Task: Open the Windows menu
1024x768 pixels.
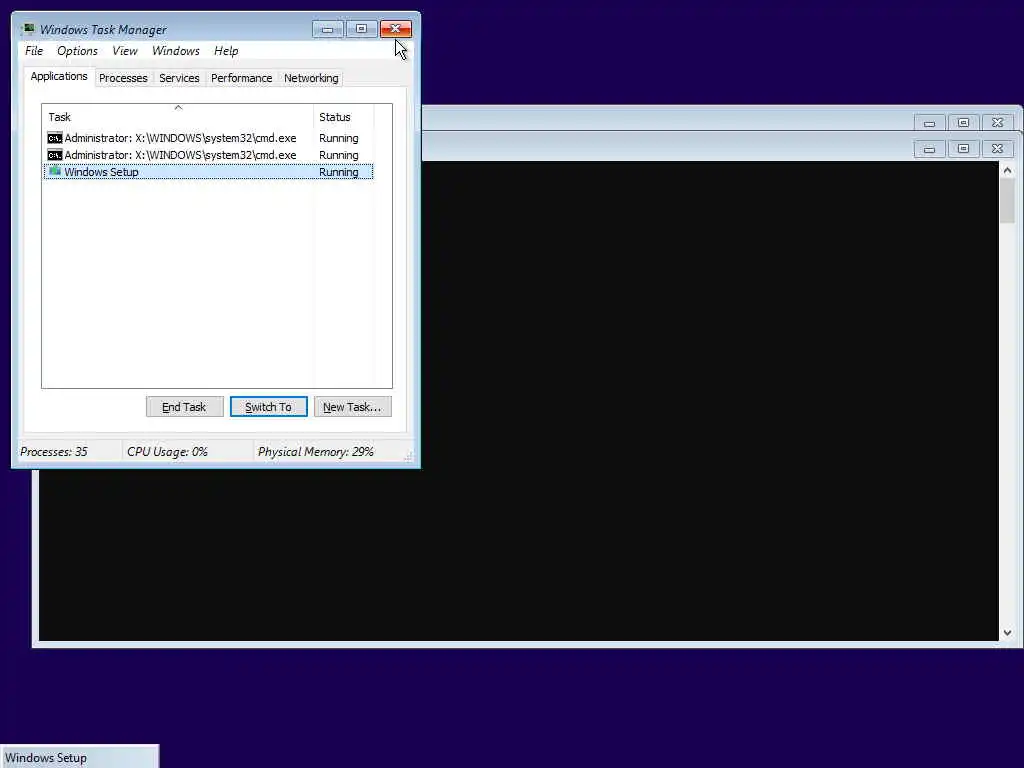Action: (176, 51)
